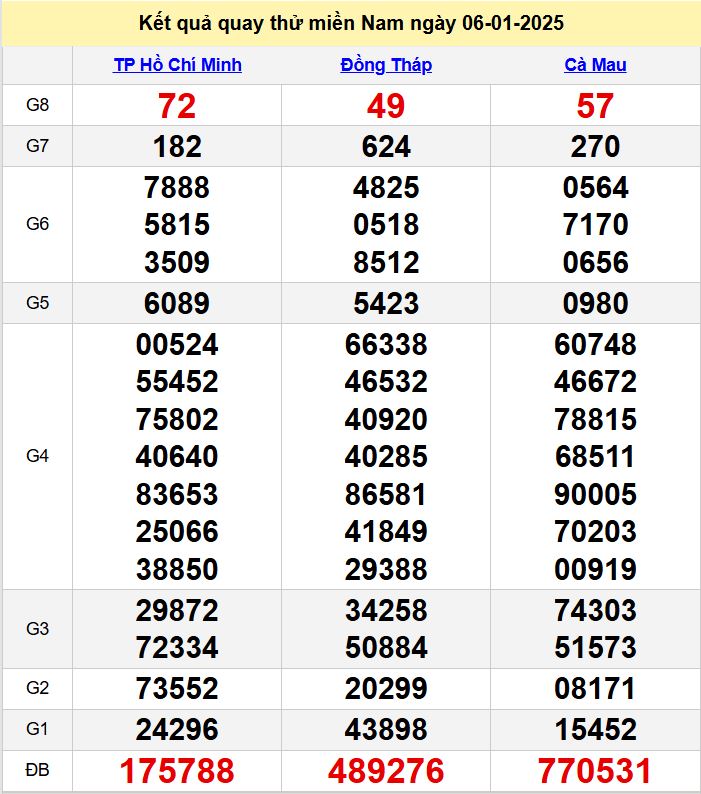The width and height of the screenshot is (701, 794).
Task: Select G5 result 5423
Action: [386, 303]
